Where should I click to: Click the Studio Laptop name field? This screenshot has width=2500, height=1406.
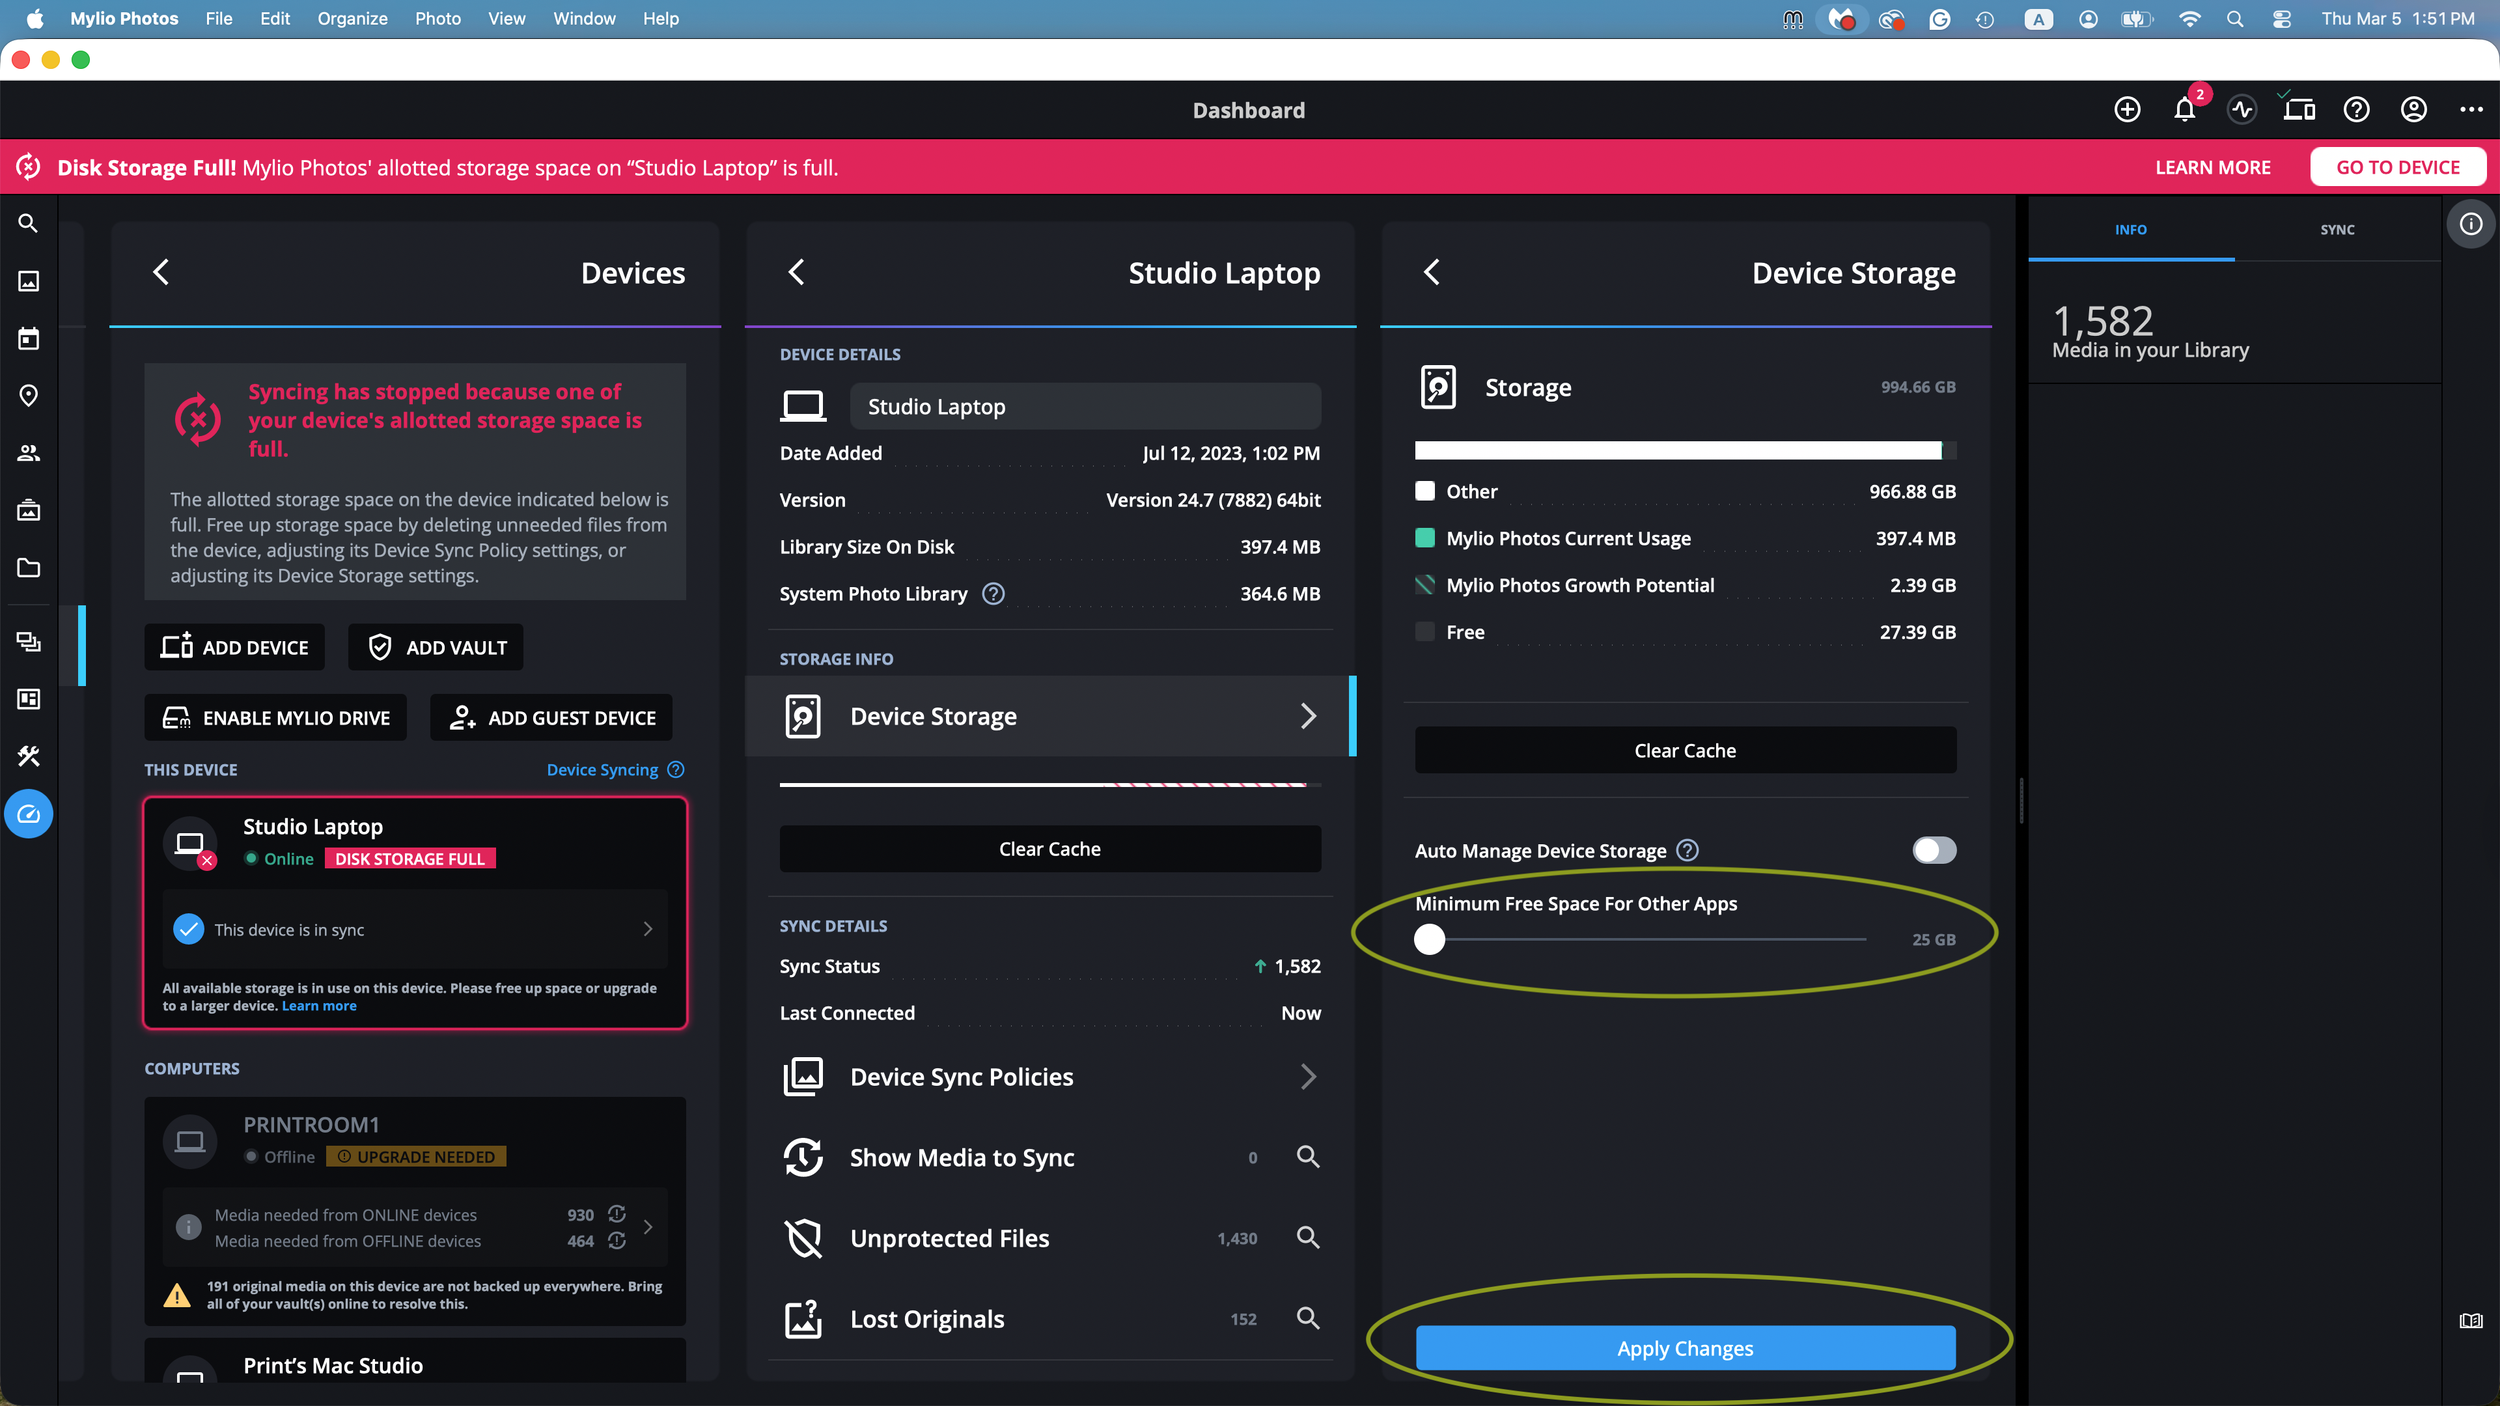pos(1084,406)
